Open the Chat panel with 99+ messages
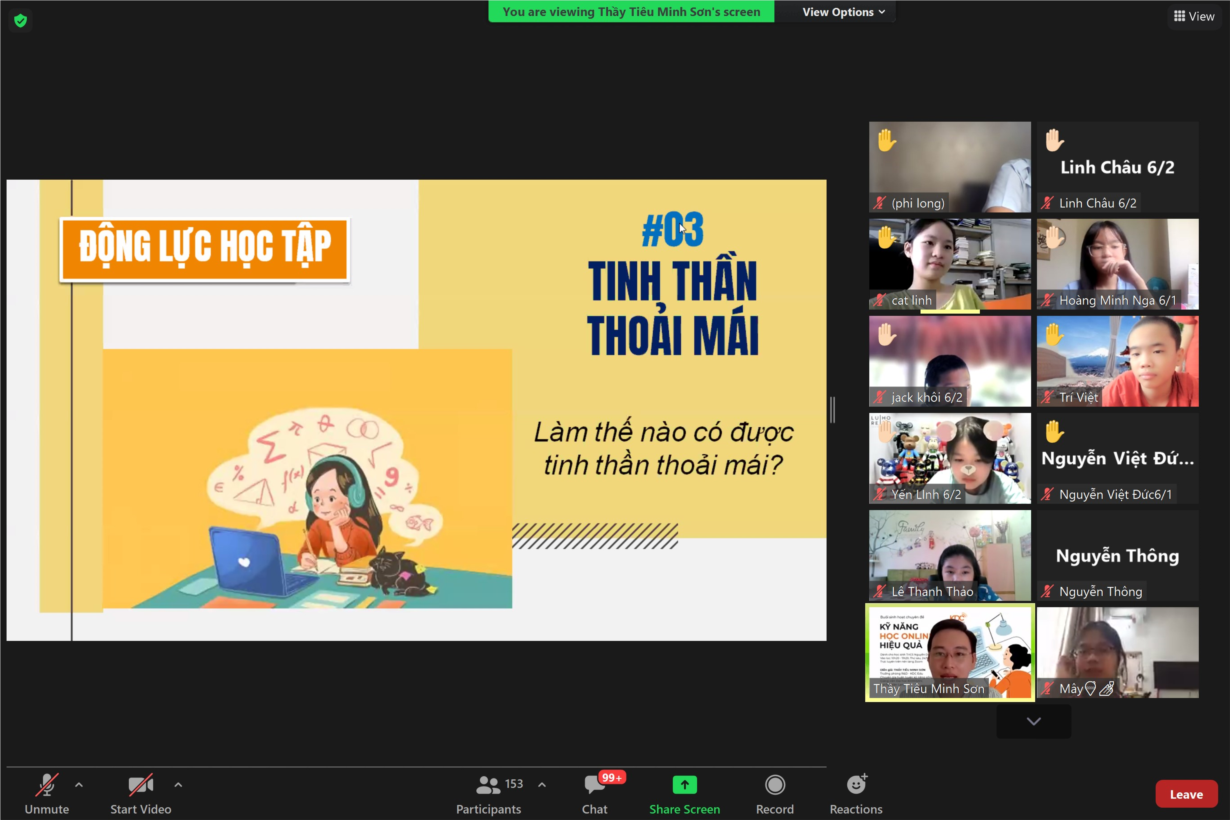 [595, 785]
